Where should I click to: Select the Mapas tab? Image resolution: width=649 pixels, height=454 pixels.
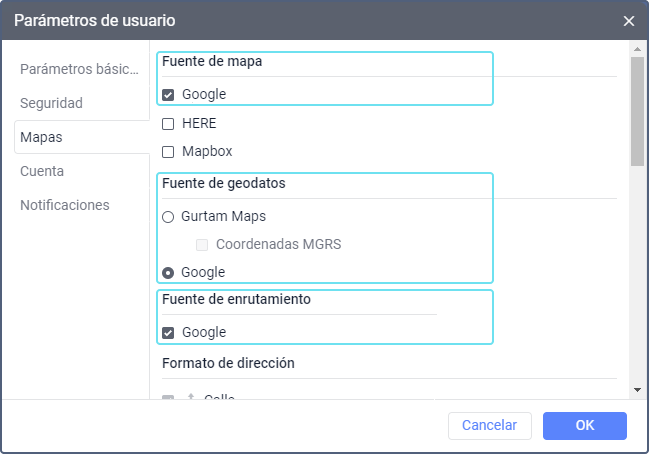point(41,137)
